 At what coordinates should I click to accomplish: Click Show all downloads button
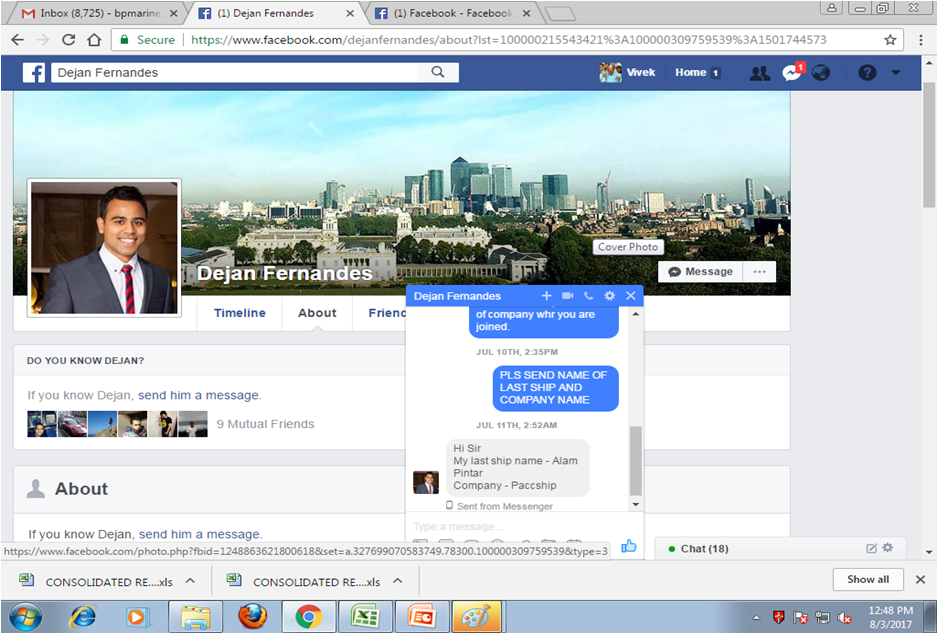867,580
